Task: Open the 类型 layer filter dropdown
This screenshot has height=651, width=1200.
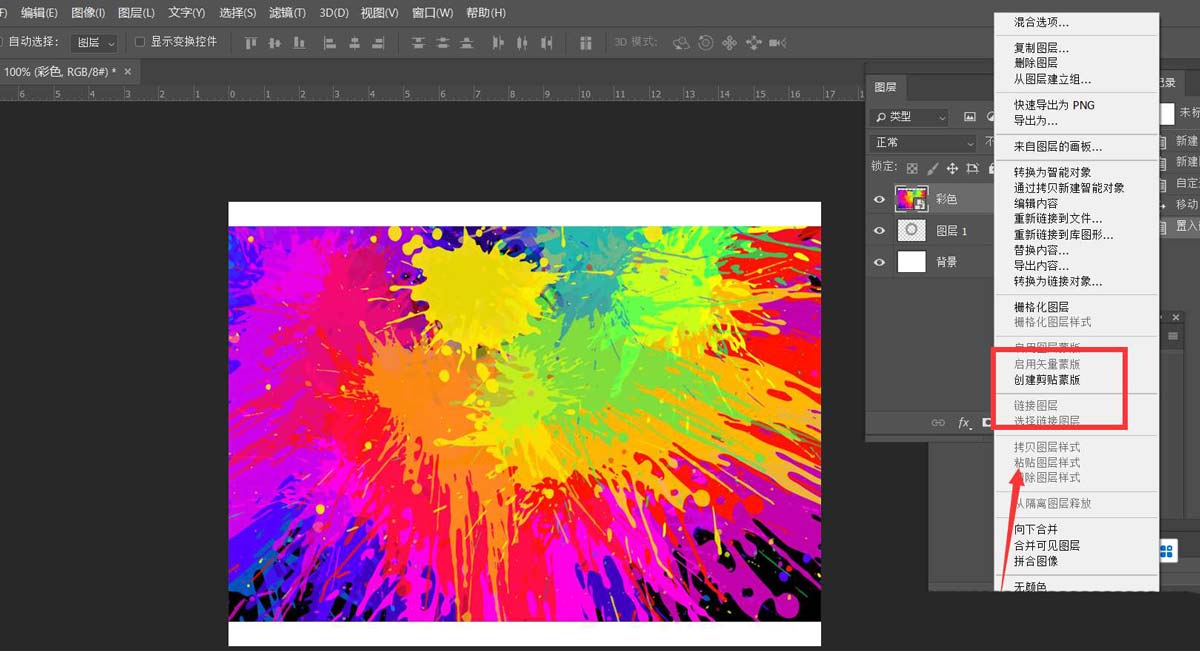Action: click(x=908, y=117)
